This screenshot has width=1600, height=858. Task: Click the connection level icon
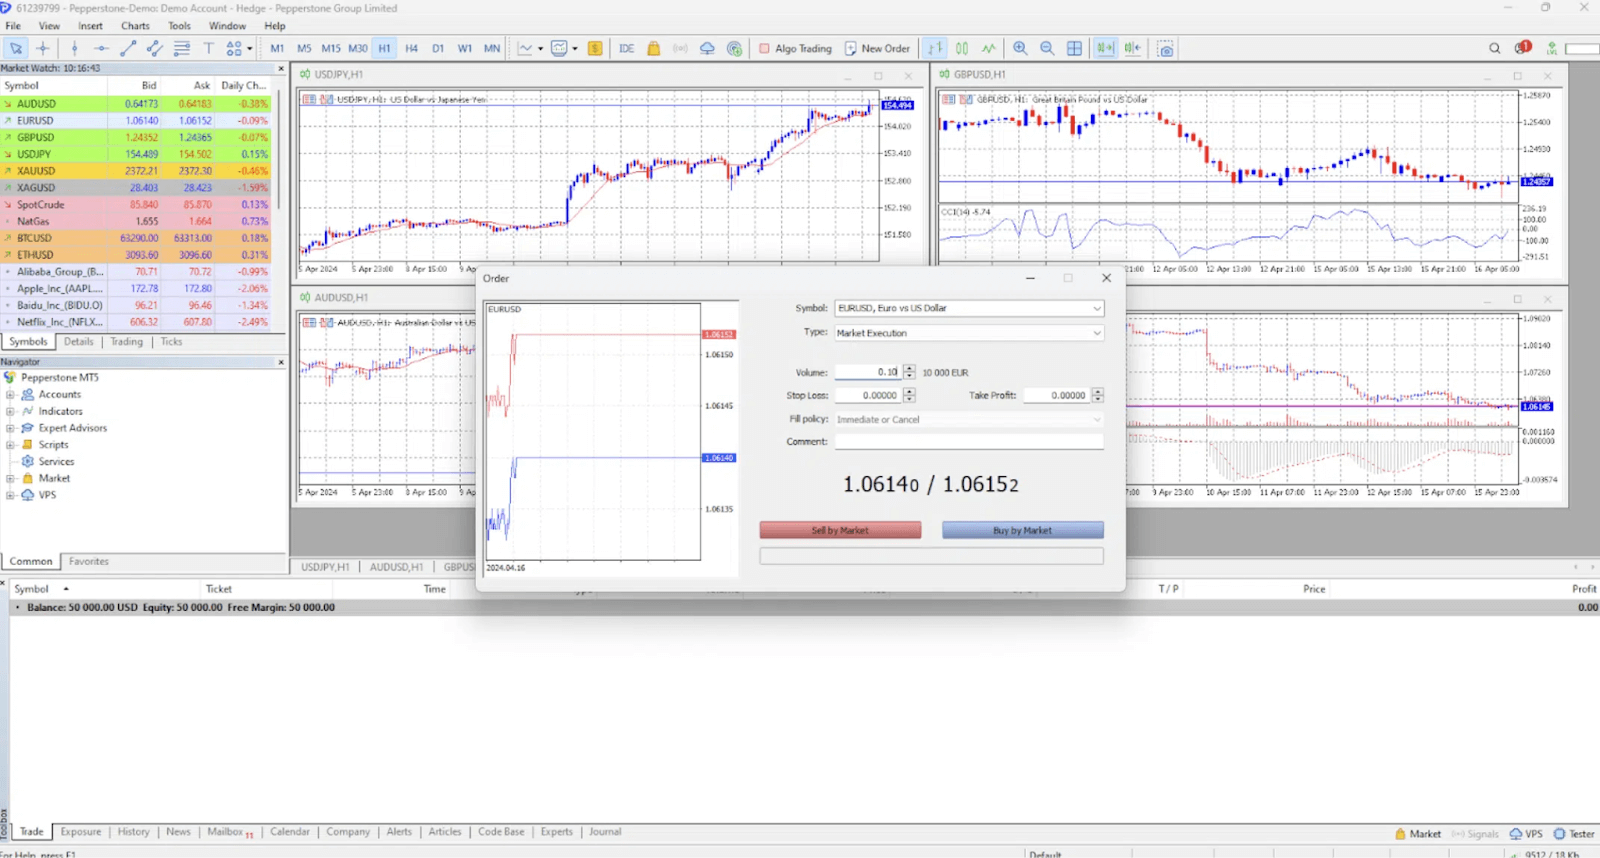(x=1552, y=48)
